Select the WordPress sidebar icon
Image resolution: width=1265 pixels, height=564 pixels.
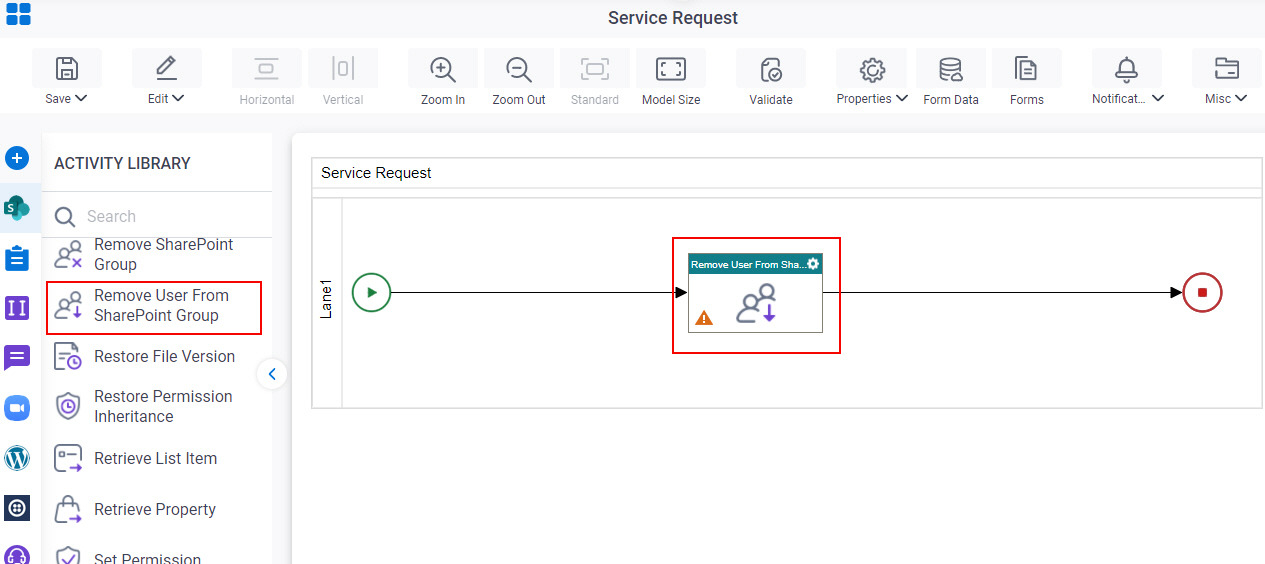(x=17, y=458)
